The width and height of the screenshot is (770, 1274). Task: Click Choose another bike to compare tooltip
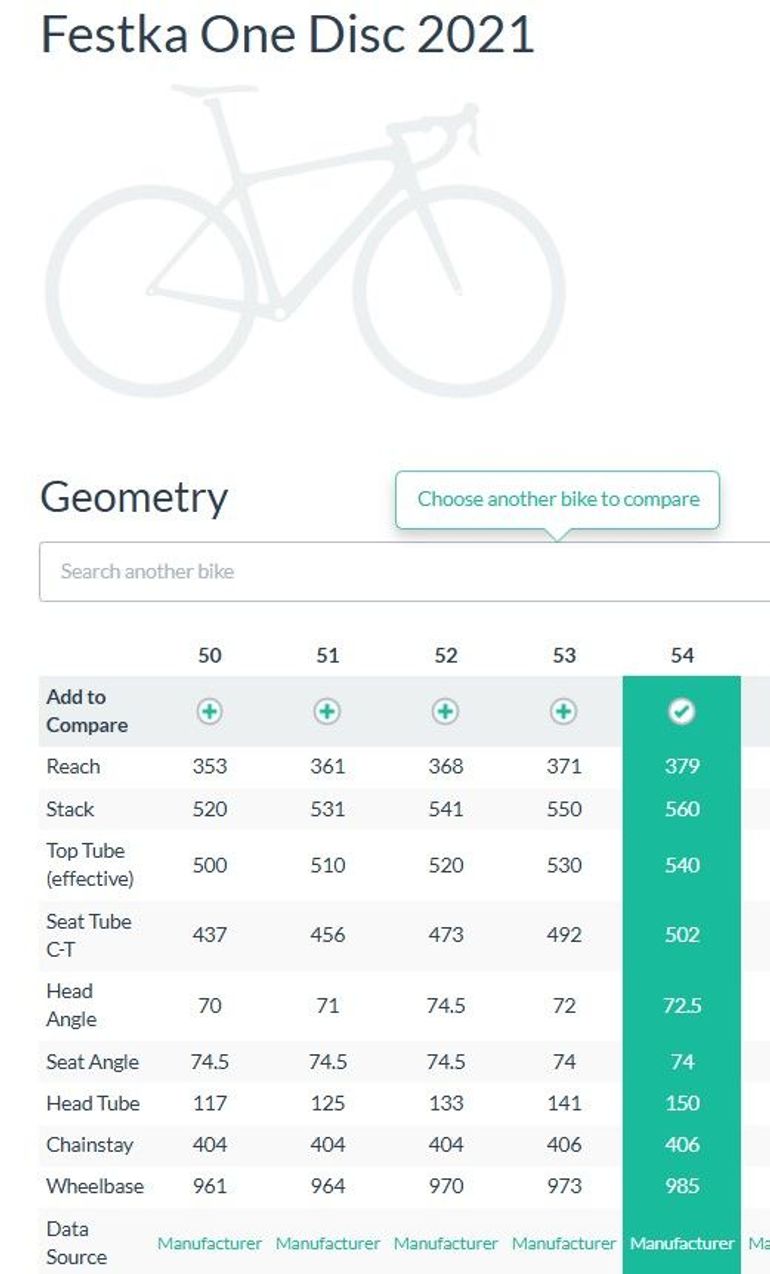pos(558,499)
